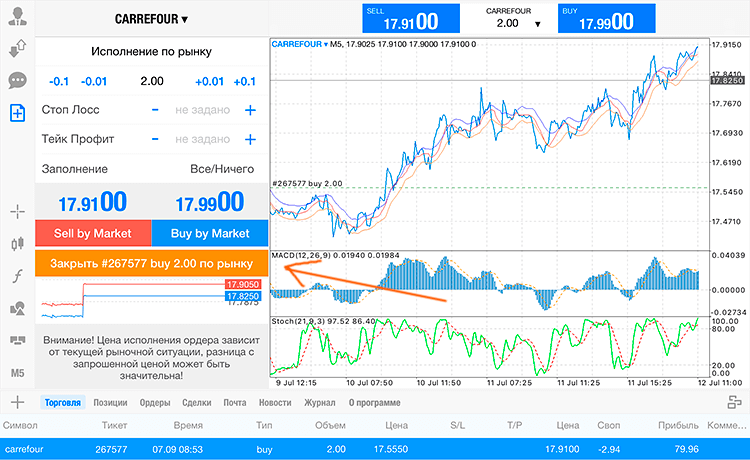Click Закрыть #267577 buy 2.00 по рынку
750x460 pixels.
152,263
